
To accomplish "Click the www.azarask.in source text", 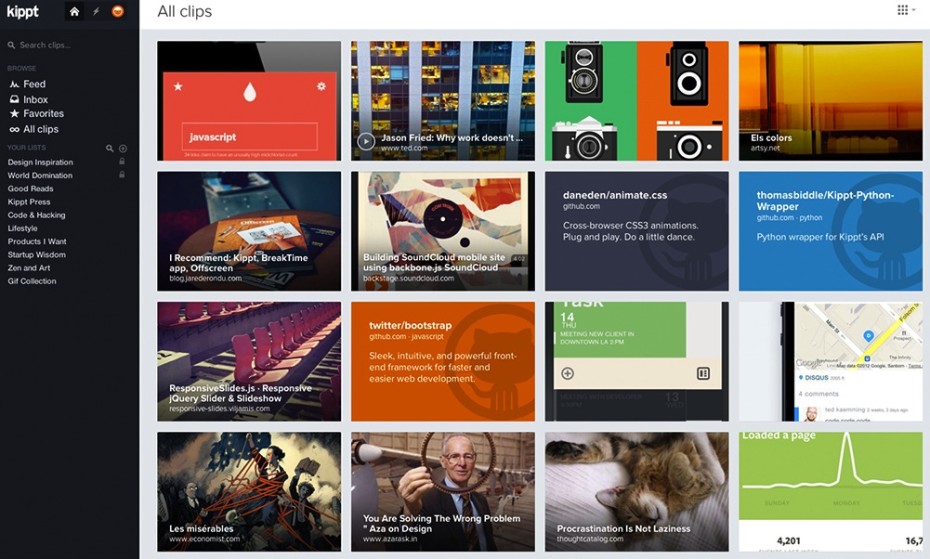I will pos(390,539).
